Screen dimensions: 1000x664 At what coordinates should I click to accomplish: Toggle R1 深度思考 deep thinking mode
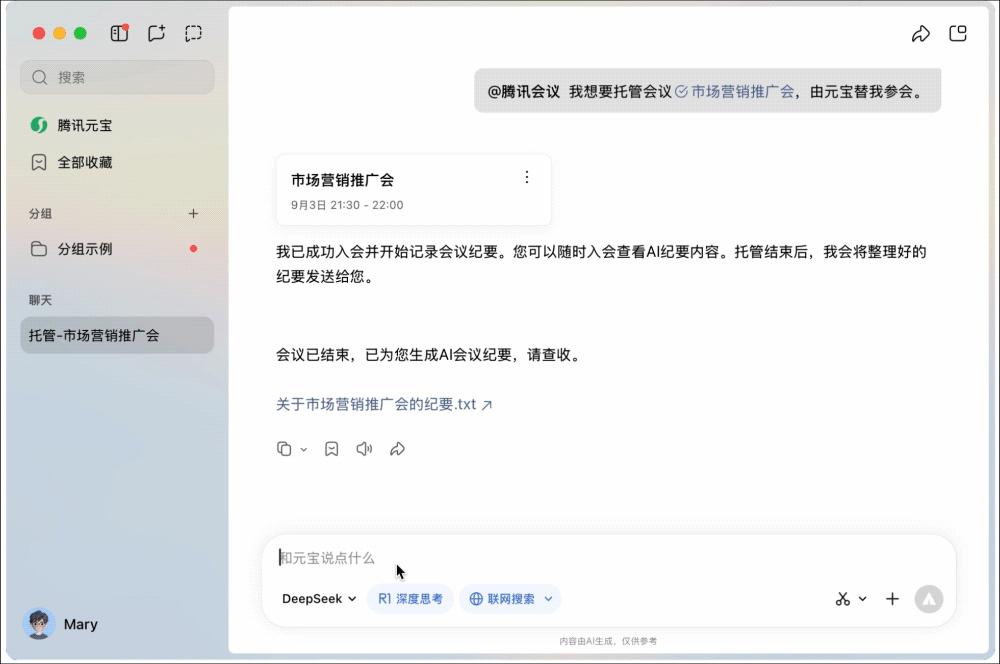[410, 599]
